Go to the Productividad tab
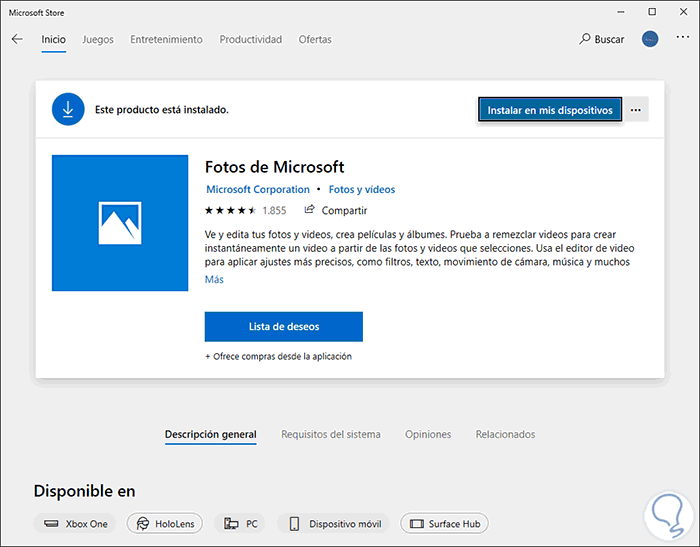The height and width of the screenshot is (547, 700). point(251,40)
